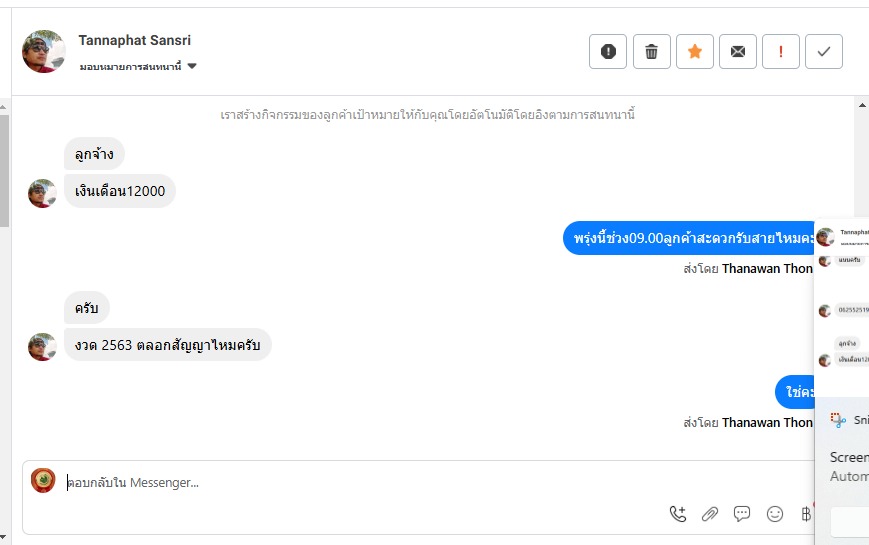Image resolution: width=869 pixels, height=545 pixels.
Task: Attach a file with the paperclip icon
Action: pos(710,514)
